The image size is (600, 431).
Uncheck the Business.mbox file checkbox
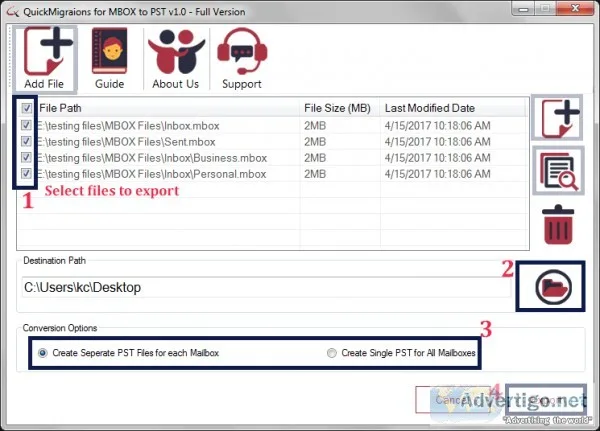coord(26,157)
